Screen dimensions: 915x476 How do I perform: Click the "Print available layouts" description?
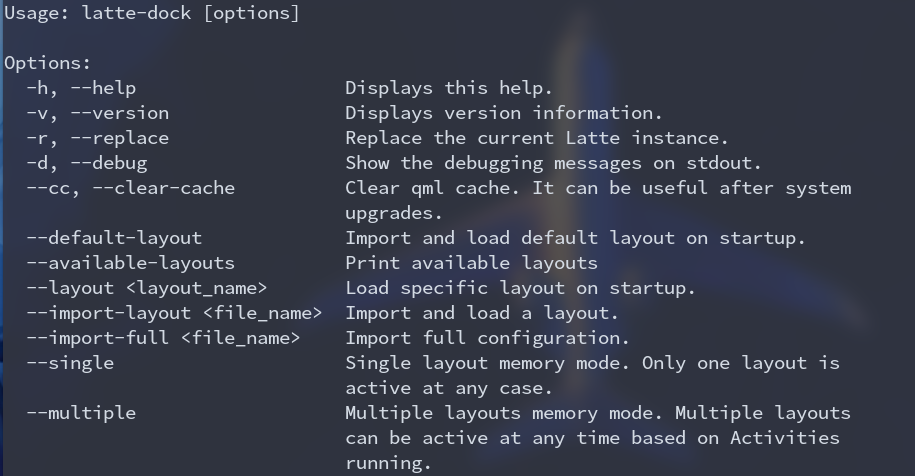471,263
